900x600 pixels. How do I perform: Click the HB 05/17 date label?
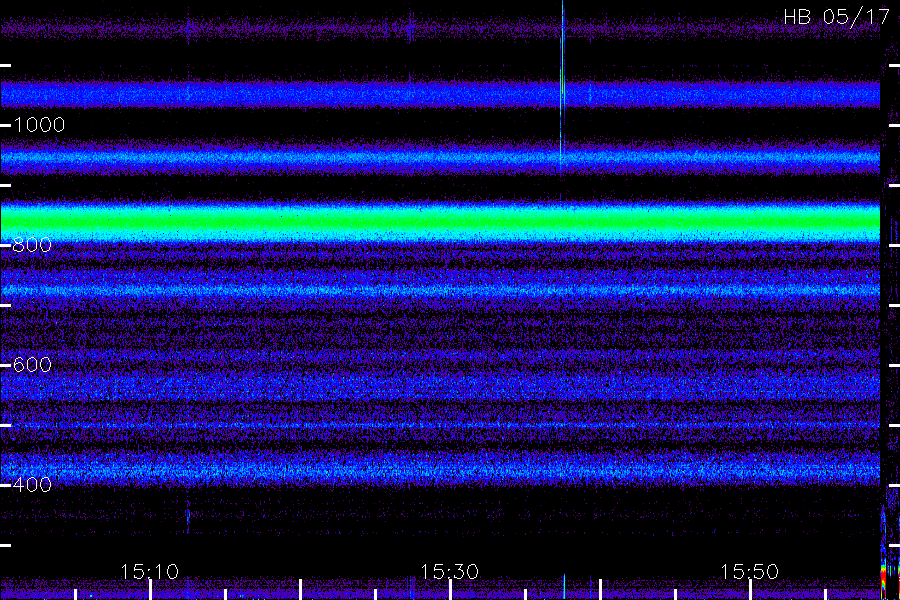(x=836, y=17)
